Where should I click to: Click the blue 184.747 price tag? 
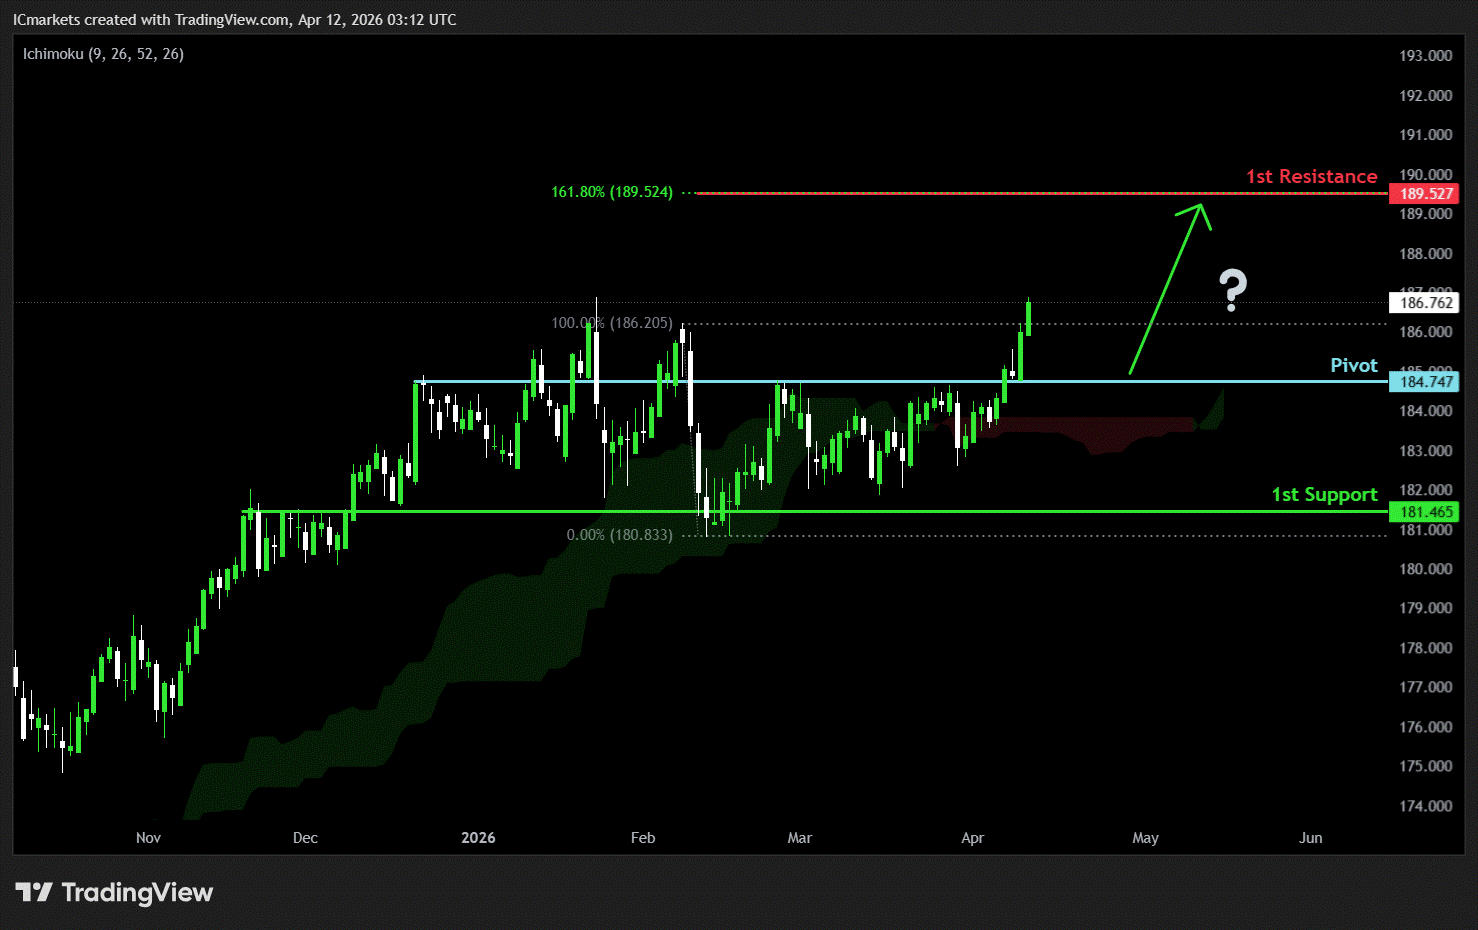click(x=1425, y=382)
